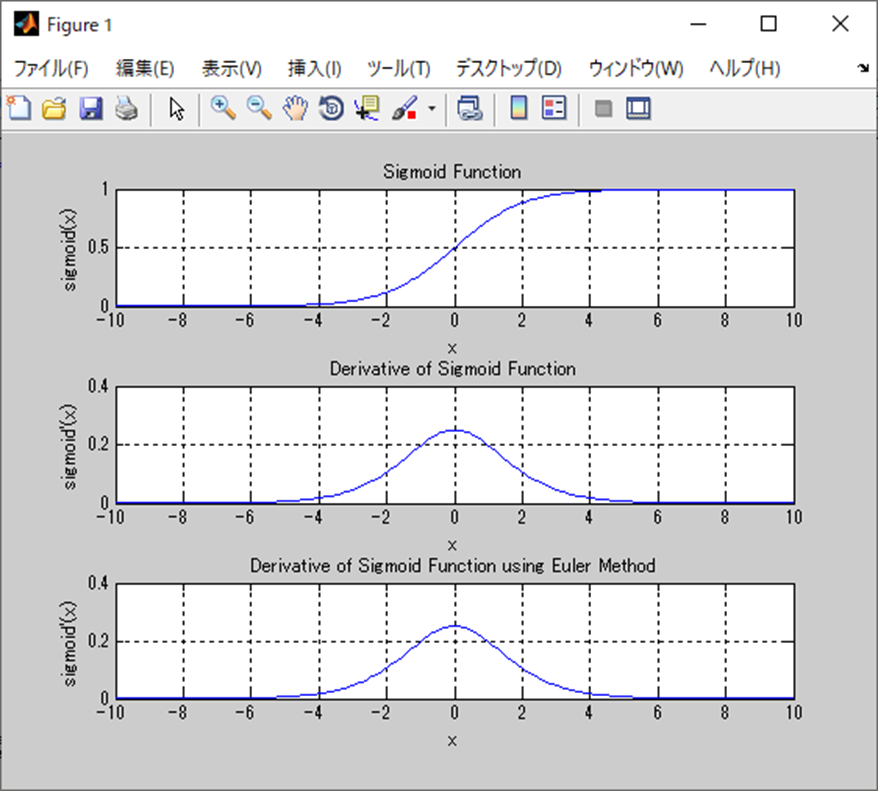Open a file with the folder icon
Viewport: 878px width, 791px height.
tap(54, 108)
